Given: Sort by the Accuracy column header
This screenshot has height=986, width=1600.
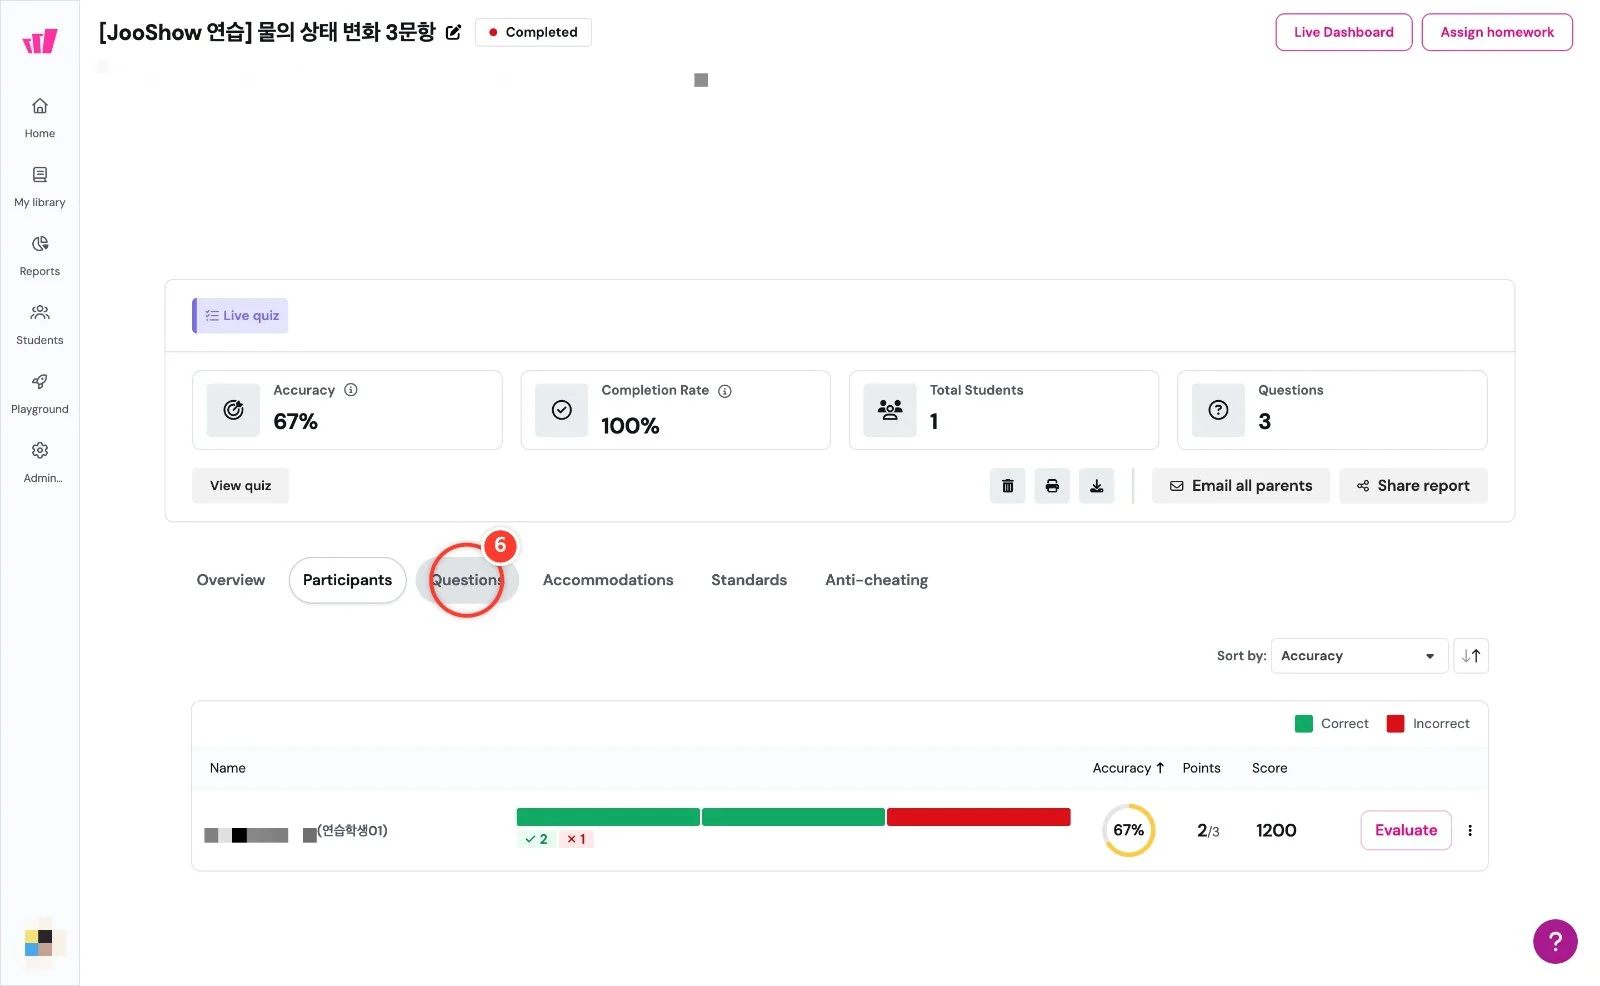Looking at the screenshot, I should [x=1128, y=768].
